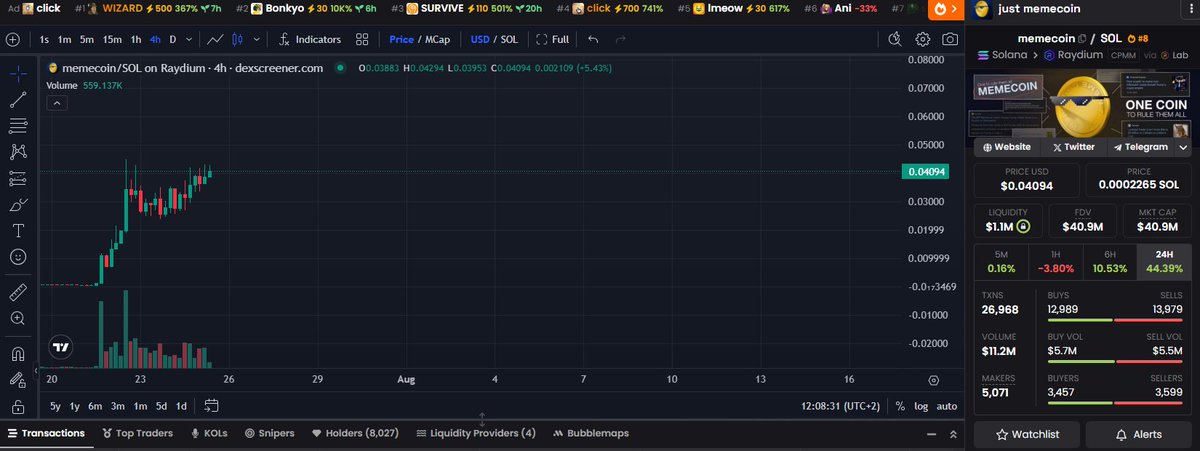
Task: Switch to the KOLs tab
Action: 208,433
